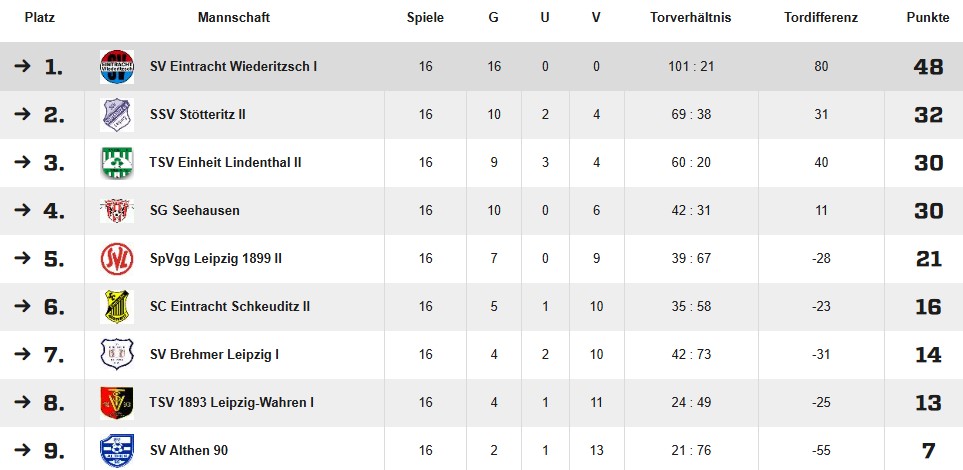Screen dimensions: 963x470
Task: Click the SC Eintracht Schkeuditz yellow-black crest
Action: (x=117, y=307)
